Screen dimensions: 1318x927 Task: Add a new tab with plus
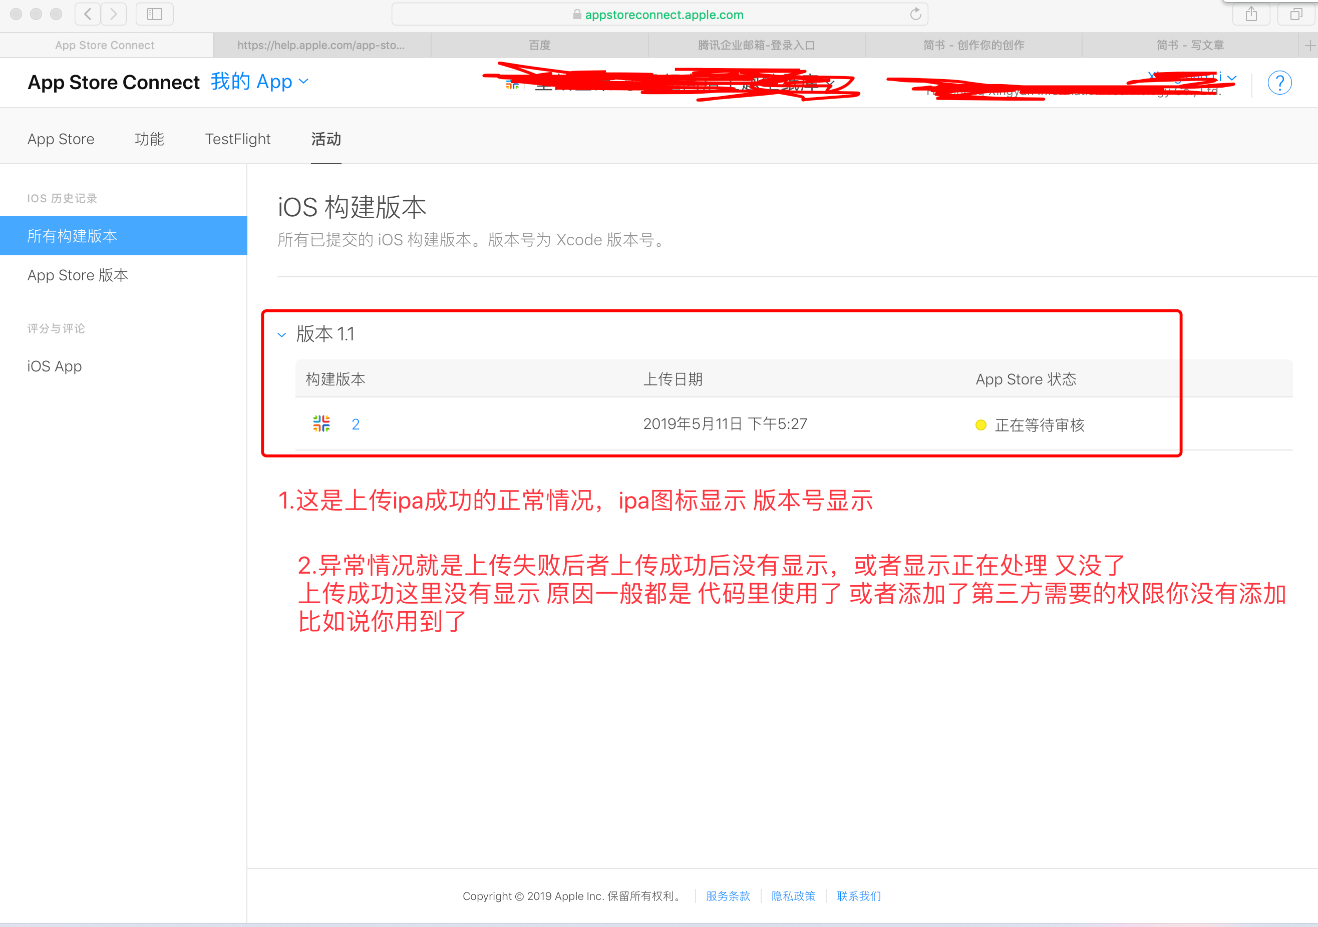(x=1309, y=45)
